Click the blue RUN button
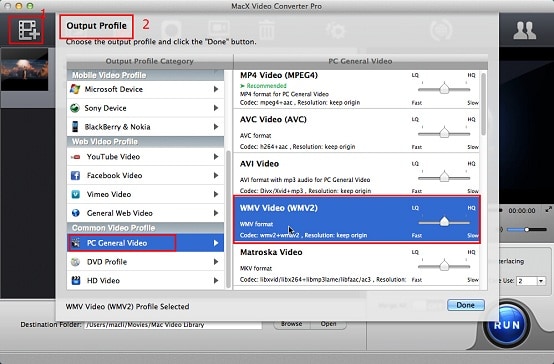Screen dimensions: 554x364 [x=507, y=325]
